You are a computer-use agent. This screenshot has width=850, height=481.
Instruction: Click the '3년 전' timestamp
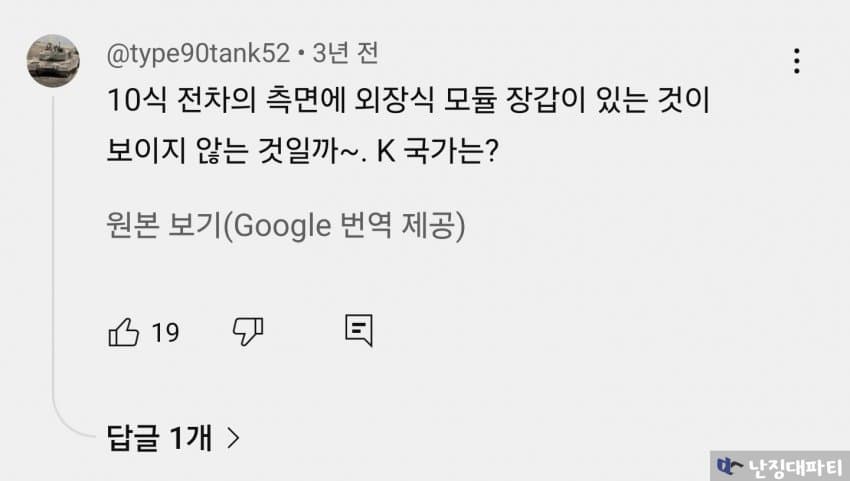click(346, 53)
